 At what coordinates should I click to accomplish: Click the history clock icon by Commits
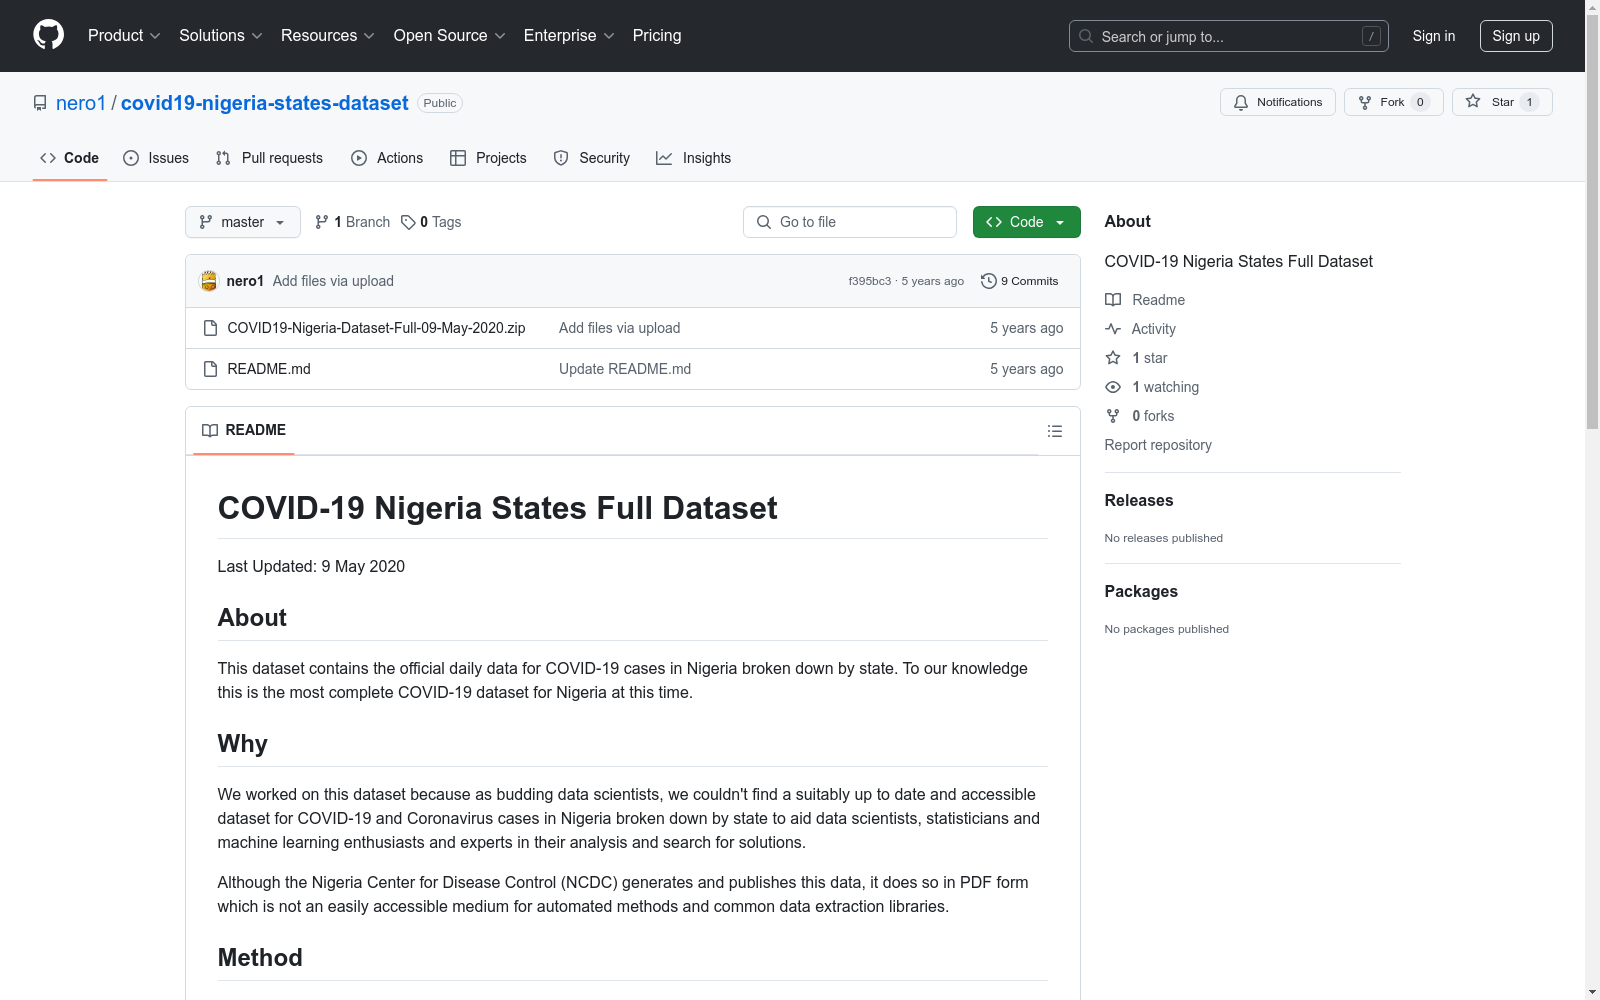989,281
